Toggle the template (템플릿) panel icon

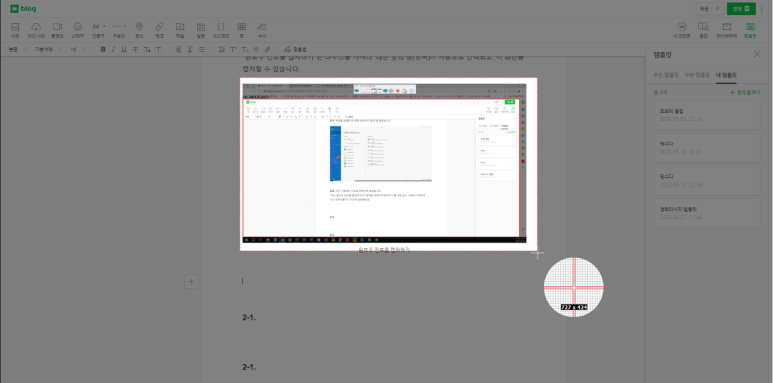(x=750, y=30)
